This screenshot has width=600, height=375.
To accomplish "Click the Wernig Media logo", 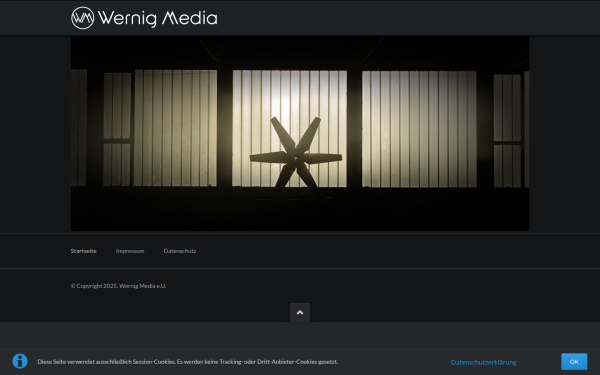I will [144, 18].
